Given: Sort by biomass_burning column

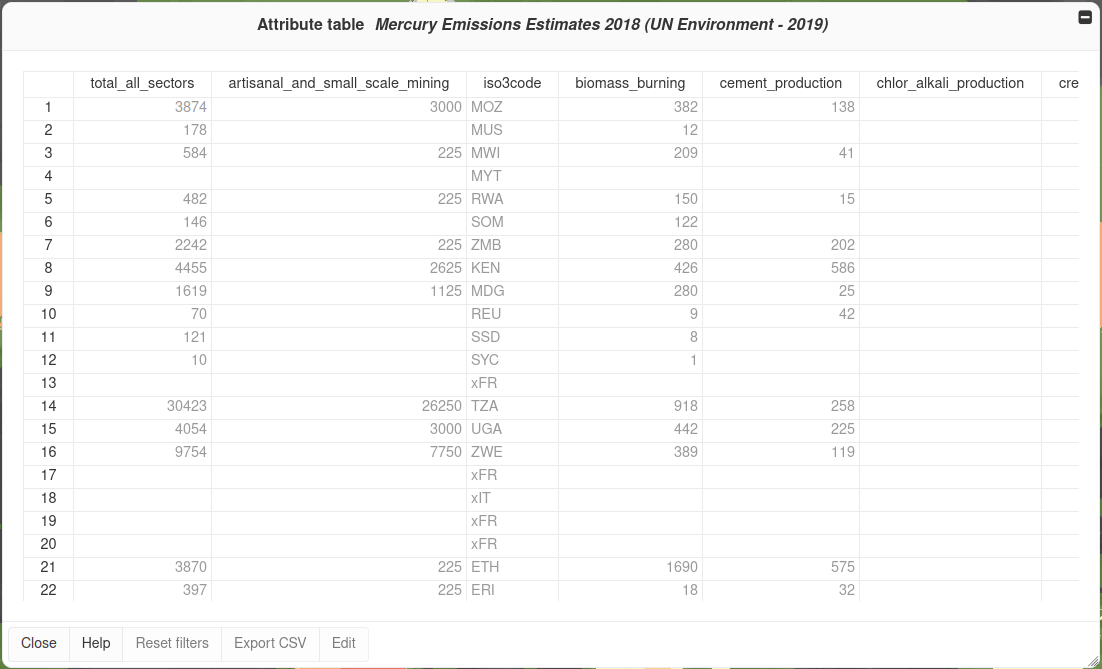Looking at the screenshot, I should 631,83.
